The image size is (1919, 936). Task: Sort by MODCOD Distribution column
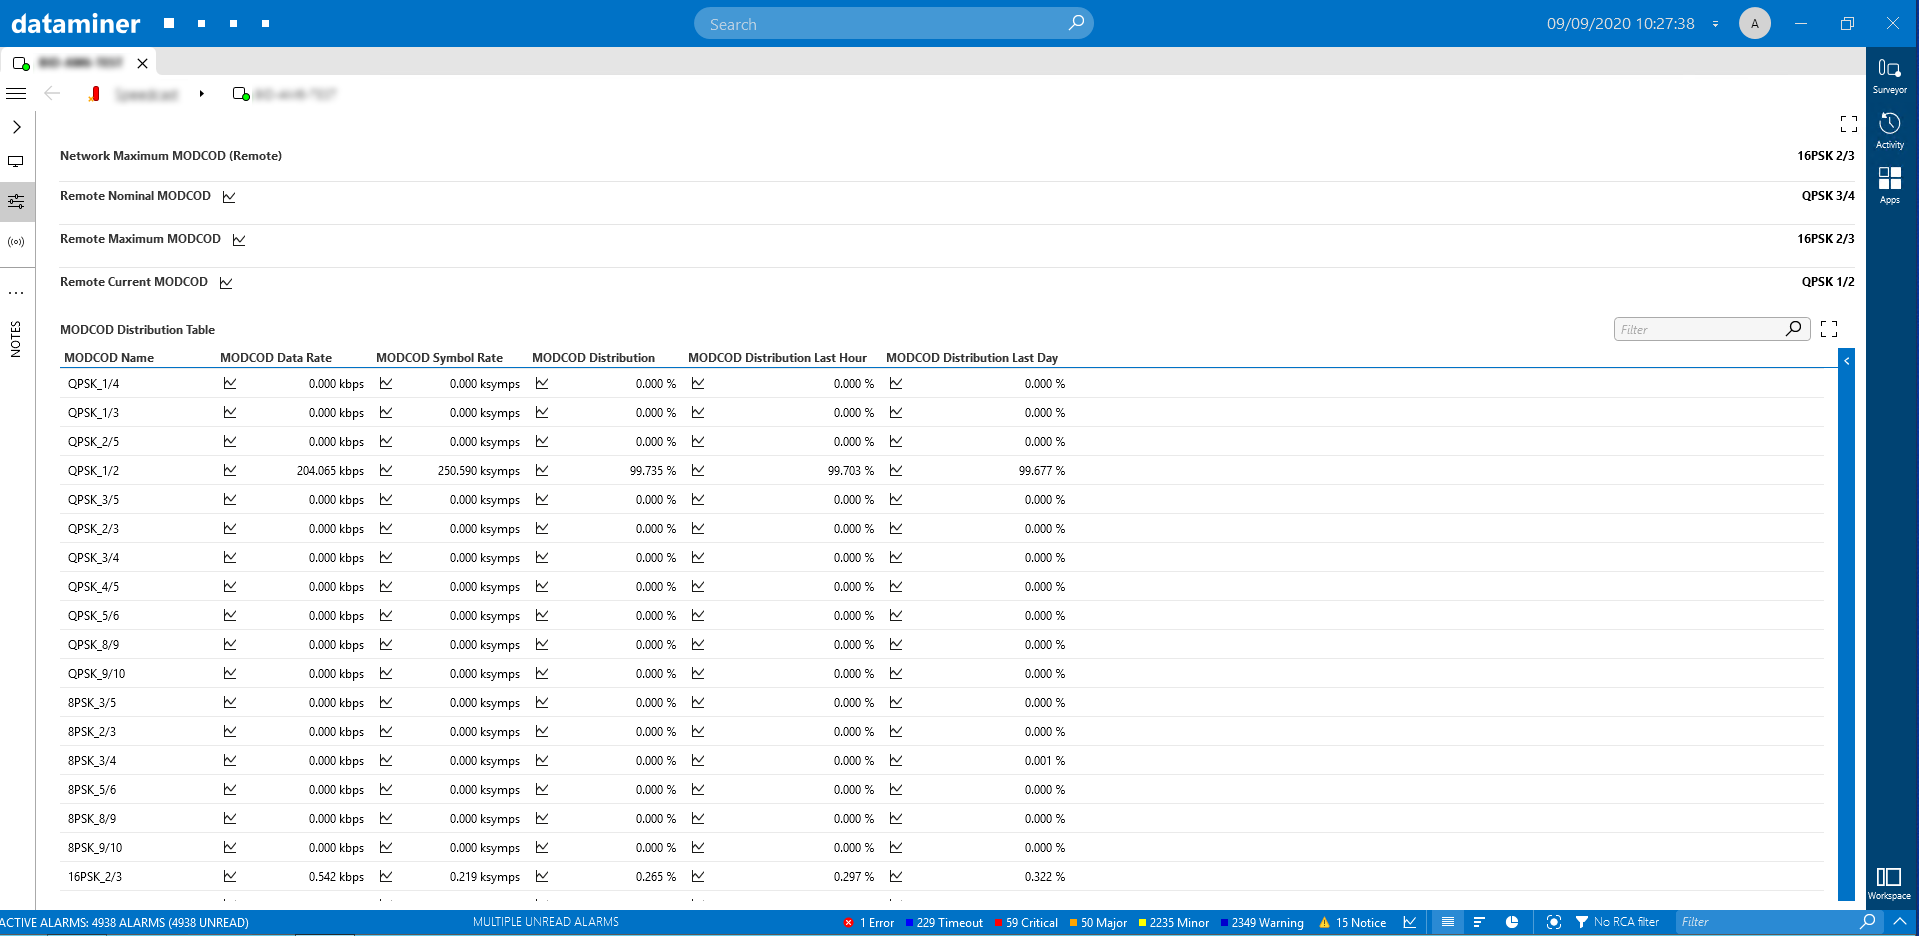593,358
